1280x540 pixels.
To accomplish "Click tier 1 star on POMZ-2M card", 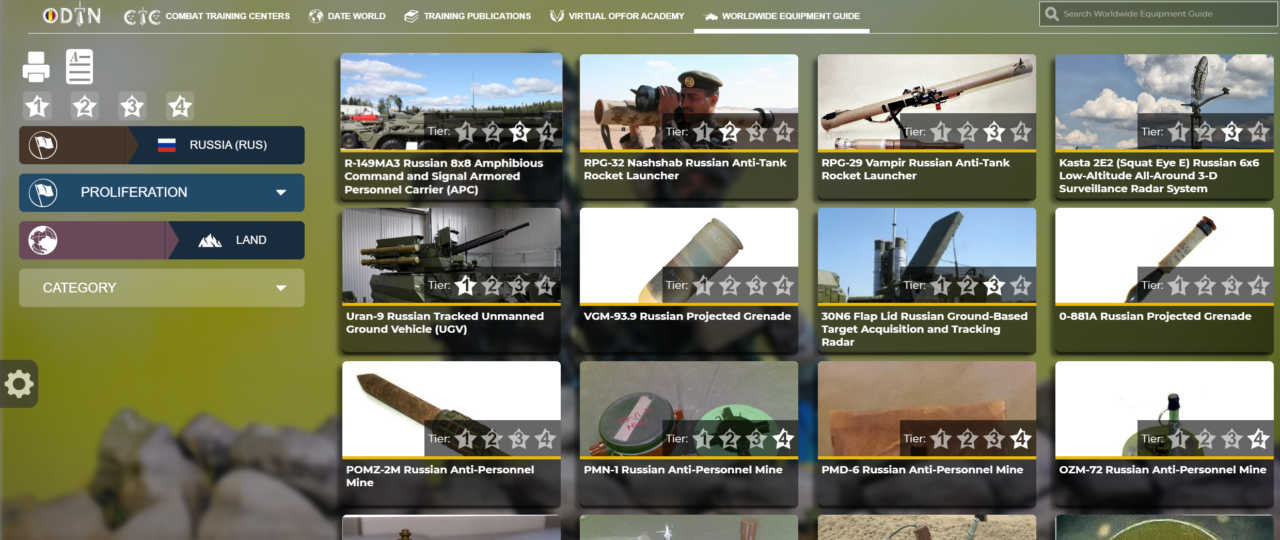I will (x=465, y=439).
